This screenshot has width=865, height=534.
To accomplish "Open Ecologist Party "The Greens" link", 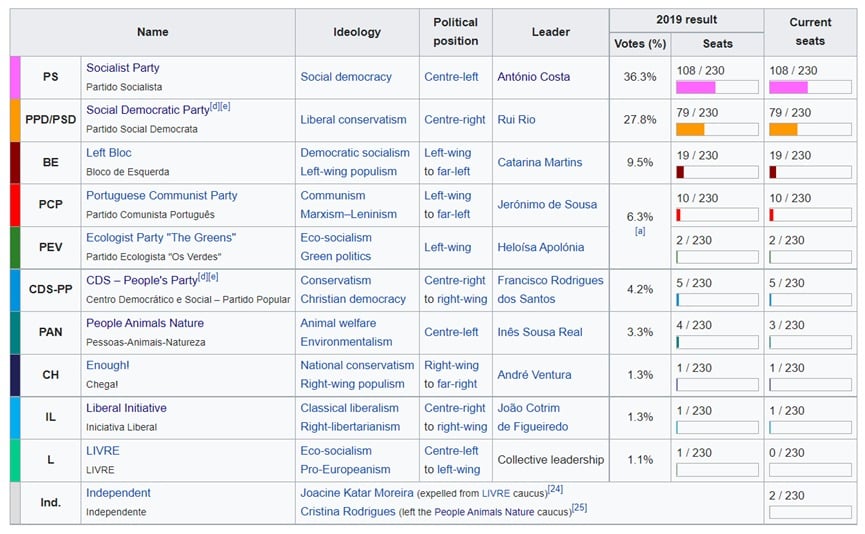I will point(161,238).
